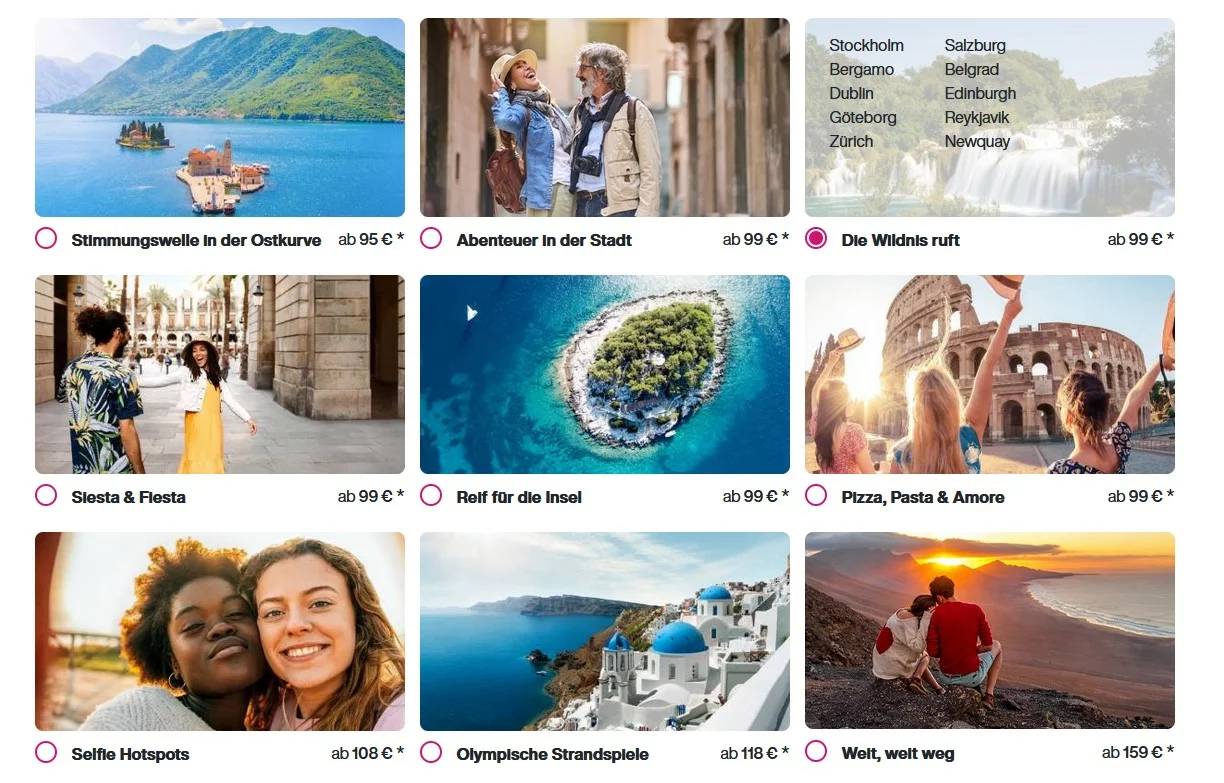Open the island monastery bay photo
Screen dimensions: 1224x783
(220, 117)
